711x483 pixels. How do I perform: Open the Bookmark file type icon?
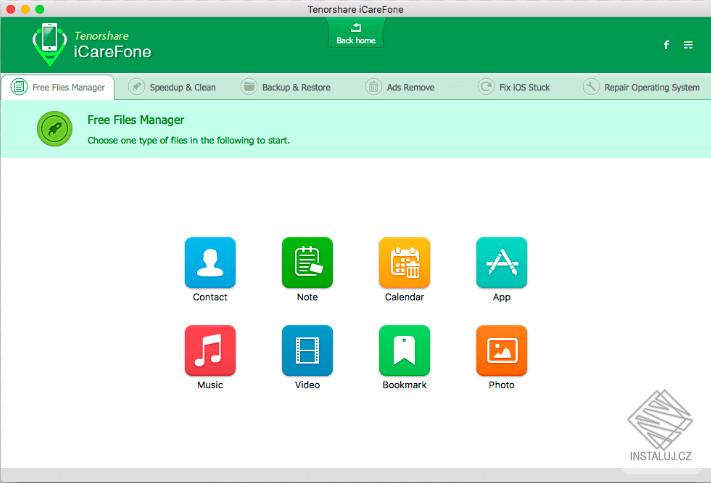tap(404, 350)
